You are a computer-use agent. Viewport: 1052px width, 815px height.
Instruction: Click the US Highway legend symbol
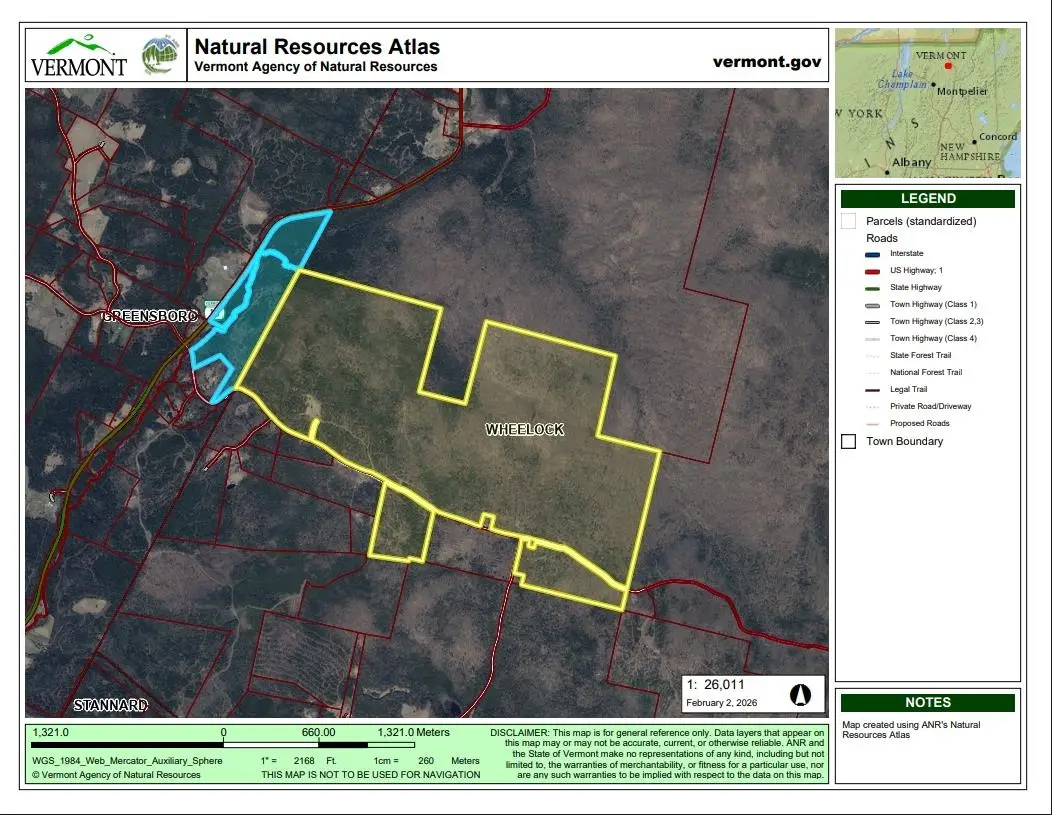click(x=870, y=271)
